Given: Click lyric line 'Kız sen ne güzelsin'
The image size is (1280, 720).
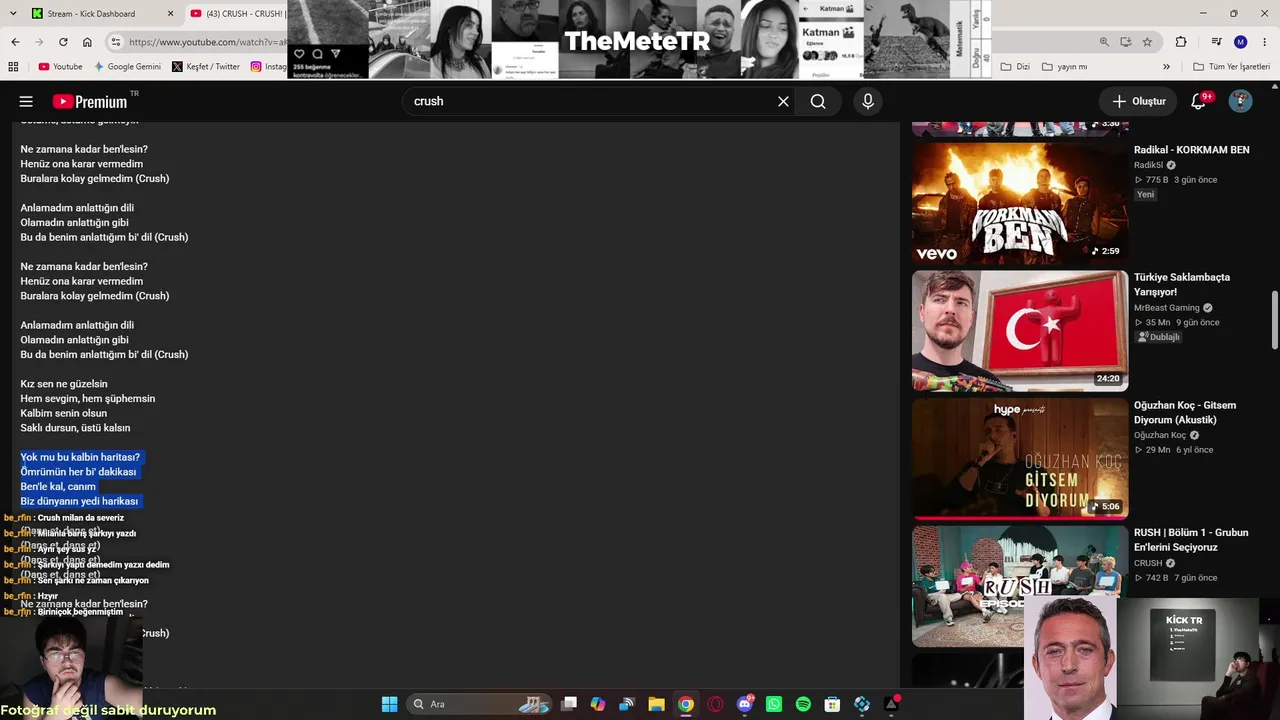Looking at the screenshot, I should click(x=64, y=384).
